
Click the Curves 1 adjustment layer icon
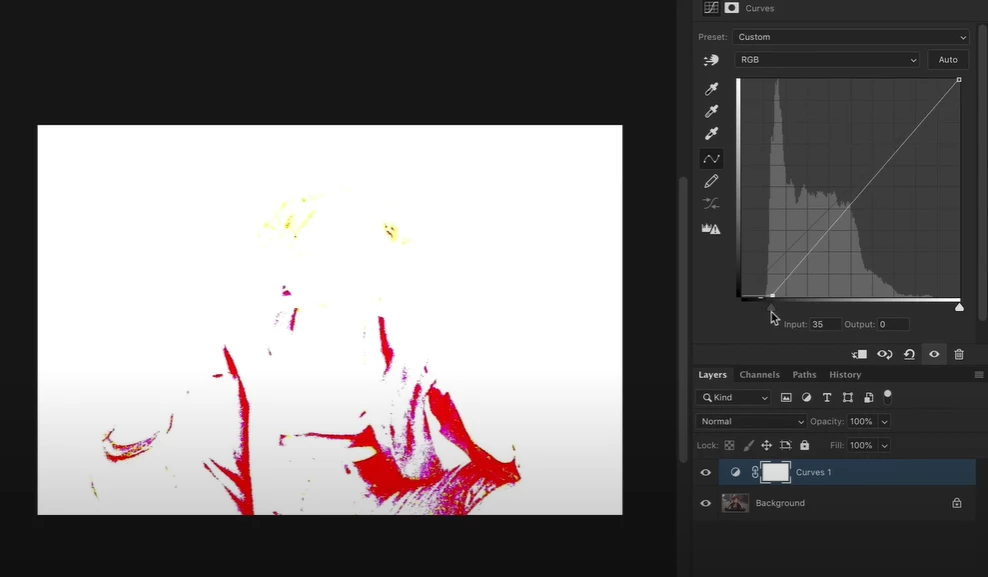point(735,472)
